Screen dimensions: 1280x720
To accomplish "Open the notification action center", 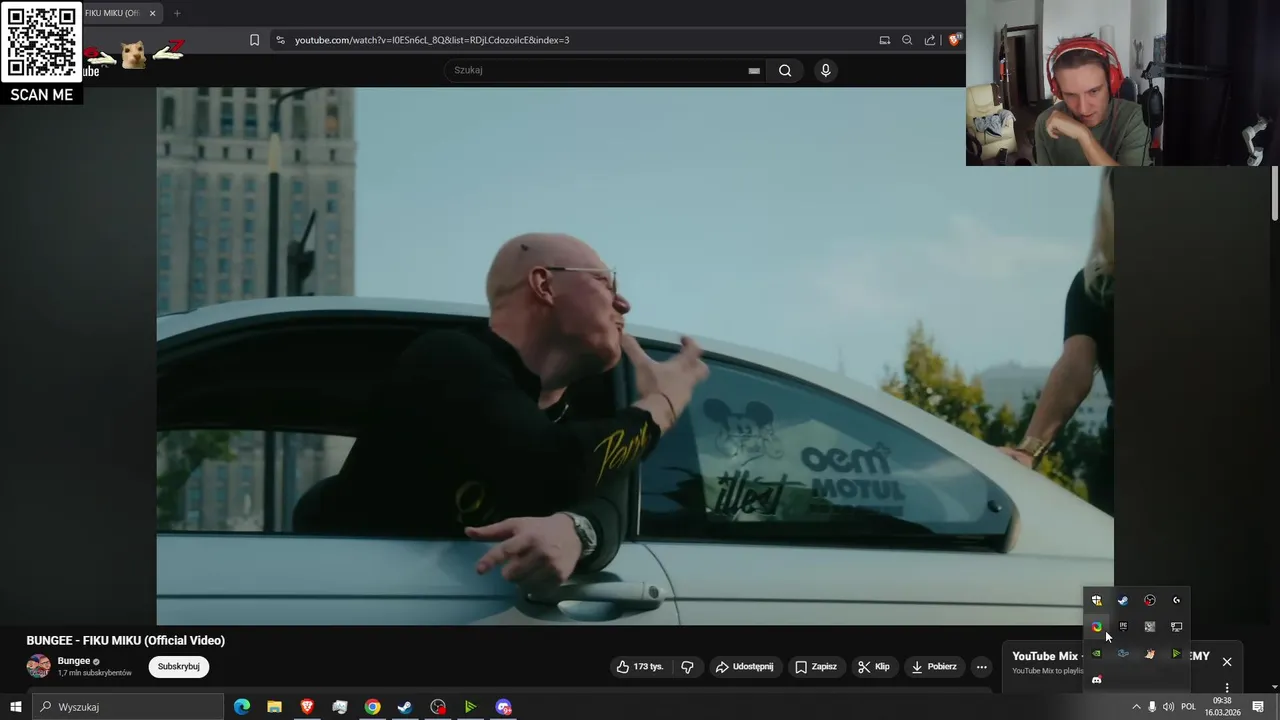I will point(1258,707).
